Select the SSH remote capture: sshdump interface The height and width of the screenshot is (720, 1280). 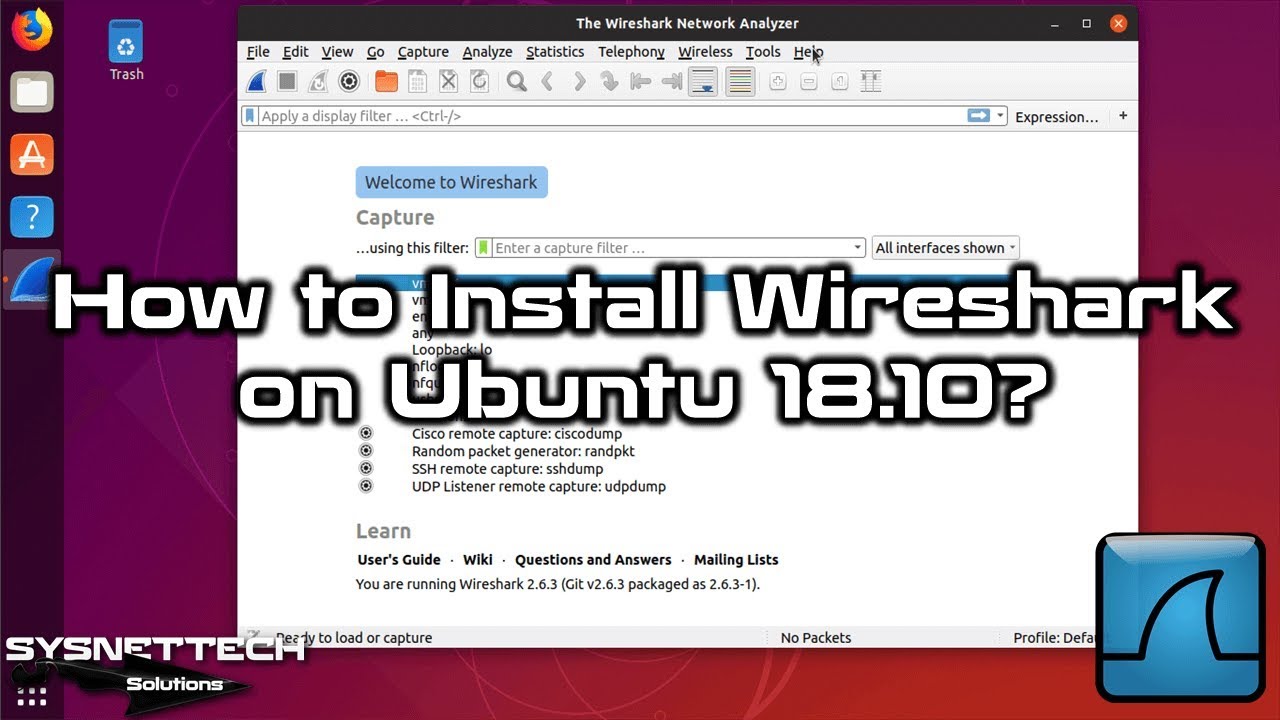pyautogui.click(x=507, y=468)
